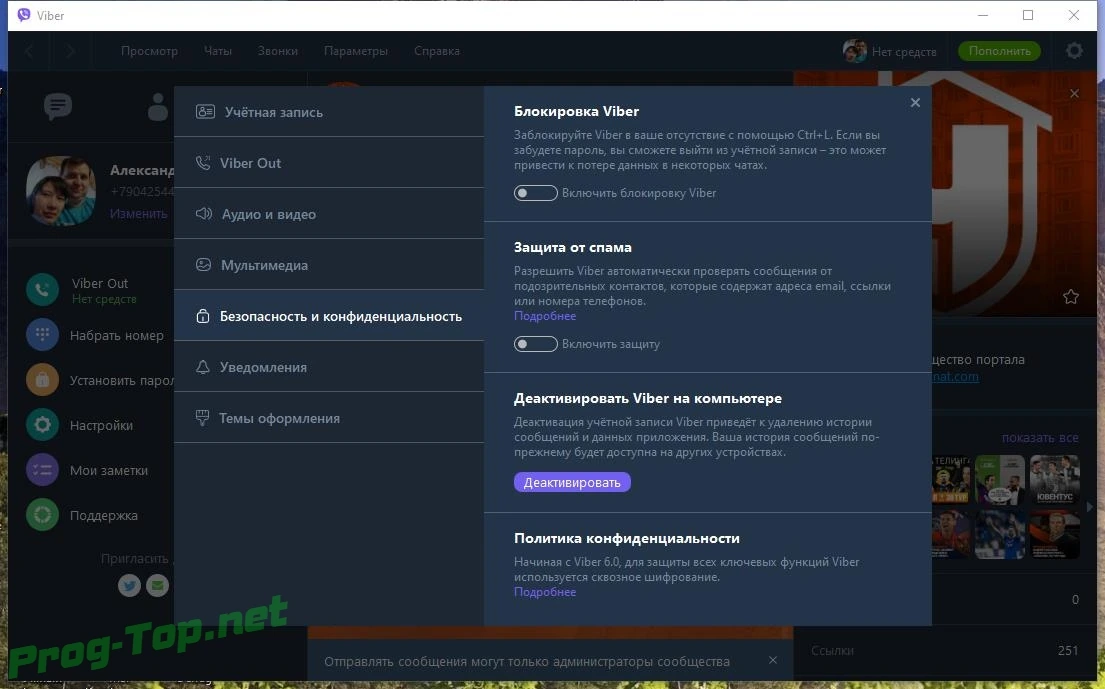Open the Multimedia settings tab
The image size is (1105, 689).
[328, 265]
